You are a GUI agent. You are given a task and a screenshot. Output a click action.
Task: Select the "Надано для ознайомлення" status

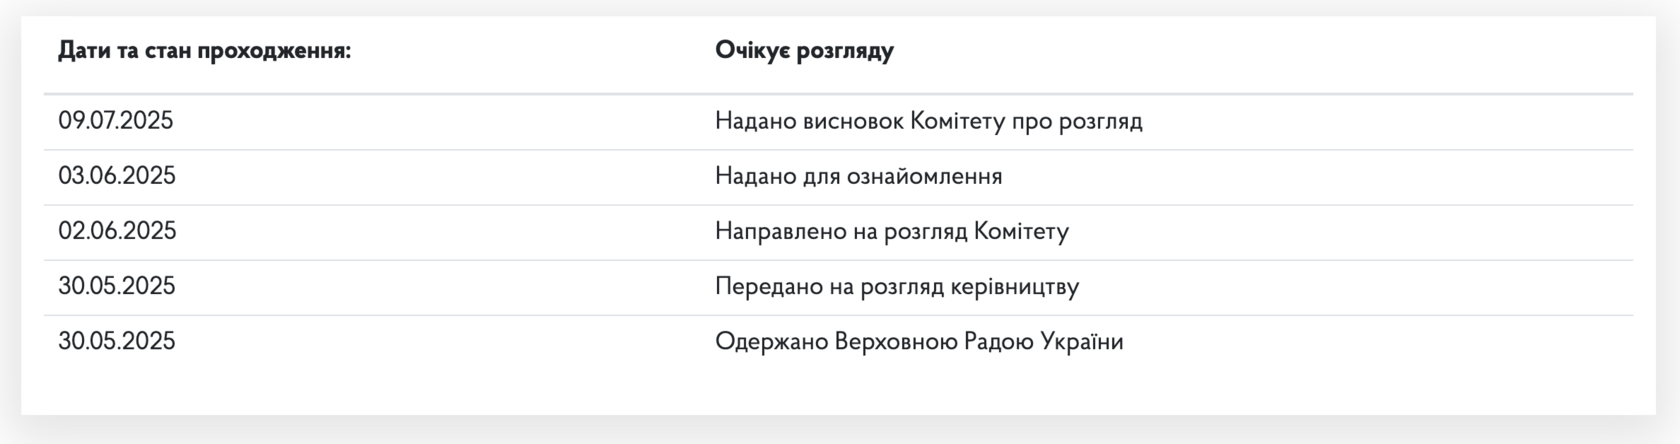(859, 176)
